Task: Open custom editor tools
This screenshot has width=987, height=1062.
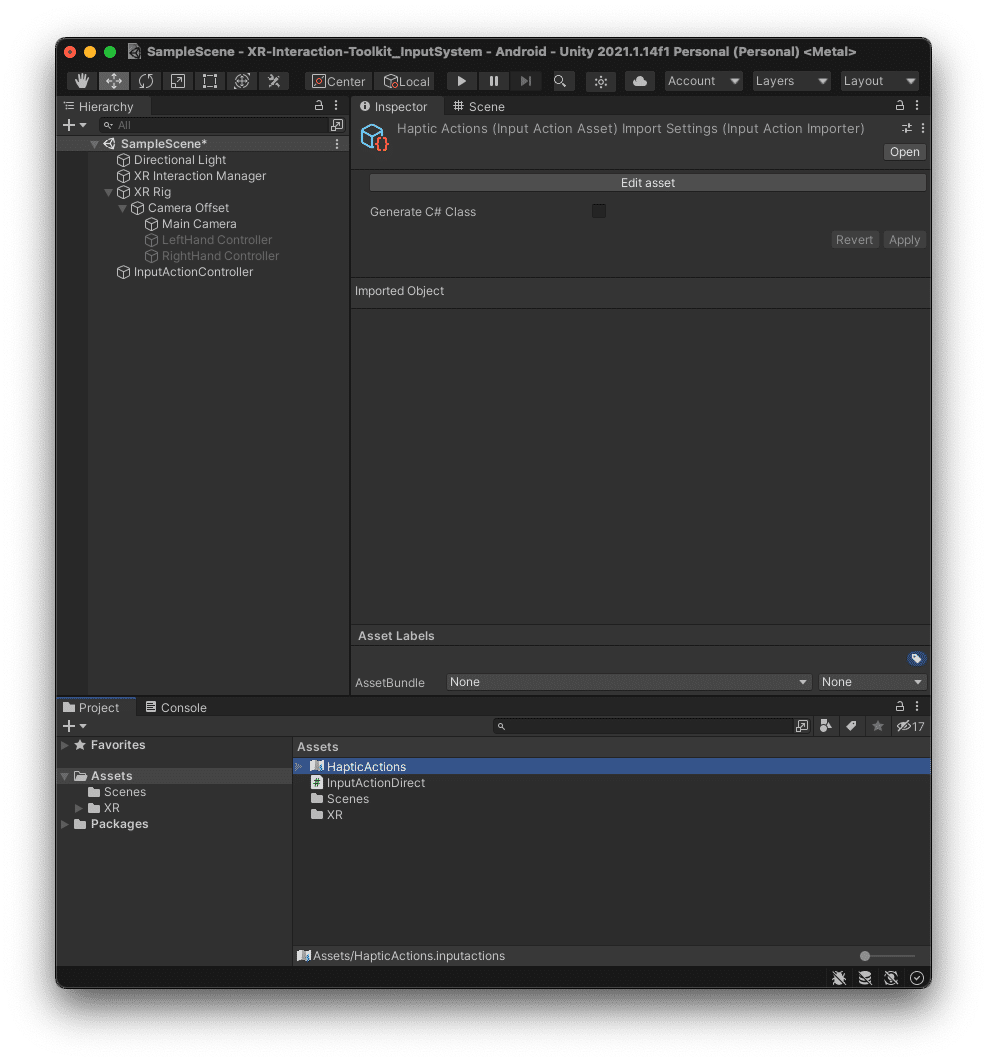Action: pos(274,81)
